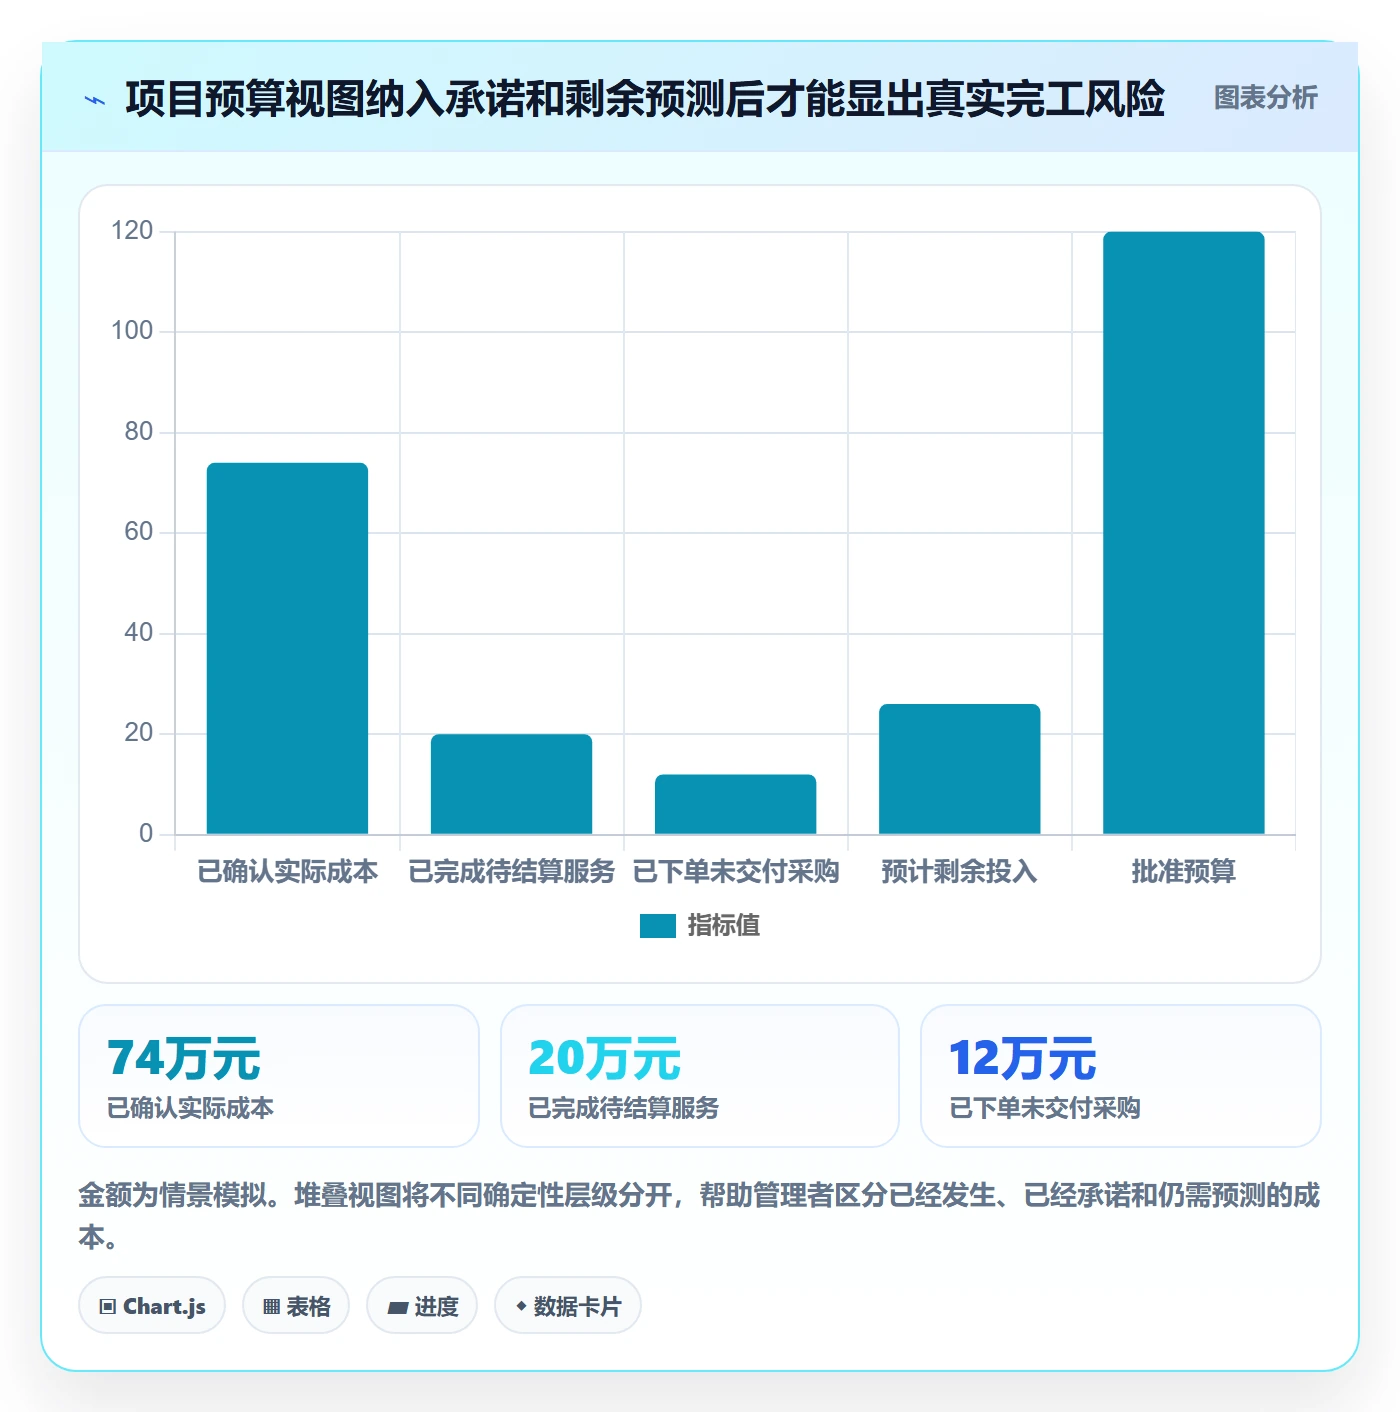Select the Chart.js tag chip
Viewport: 1400px width, 1412px height.
[x=152, y=1306]
